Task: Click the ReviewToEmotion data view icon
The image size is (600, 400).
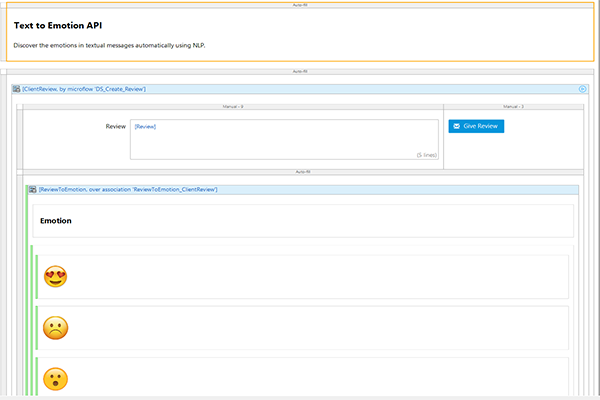Action: click(x=32, y=189)
